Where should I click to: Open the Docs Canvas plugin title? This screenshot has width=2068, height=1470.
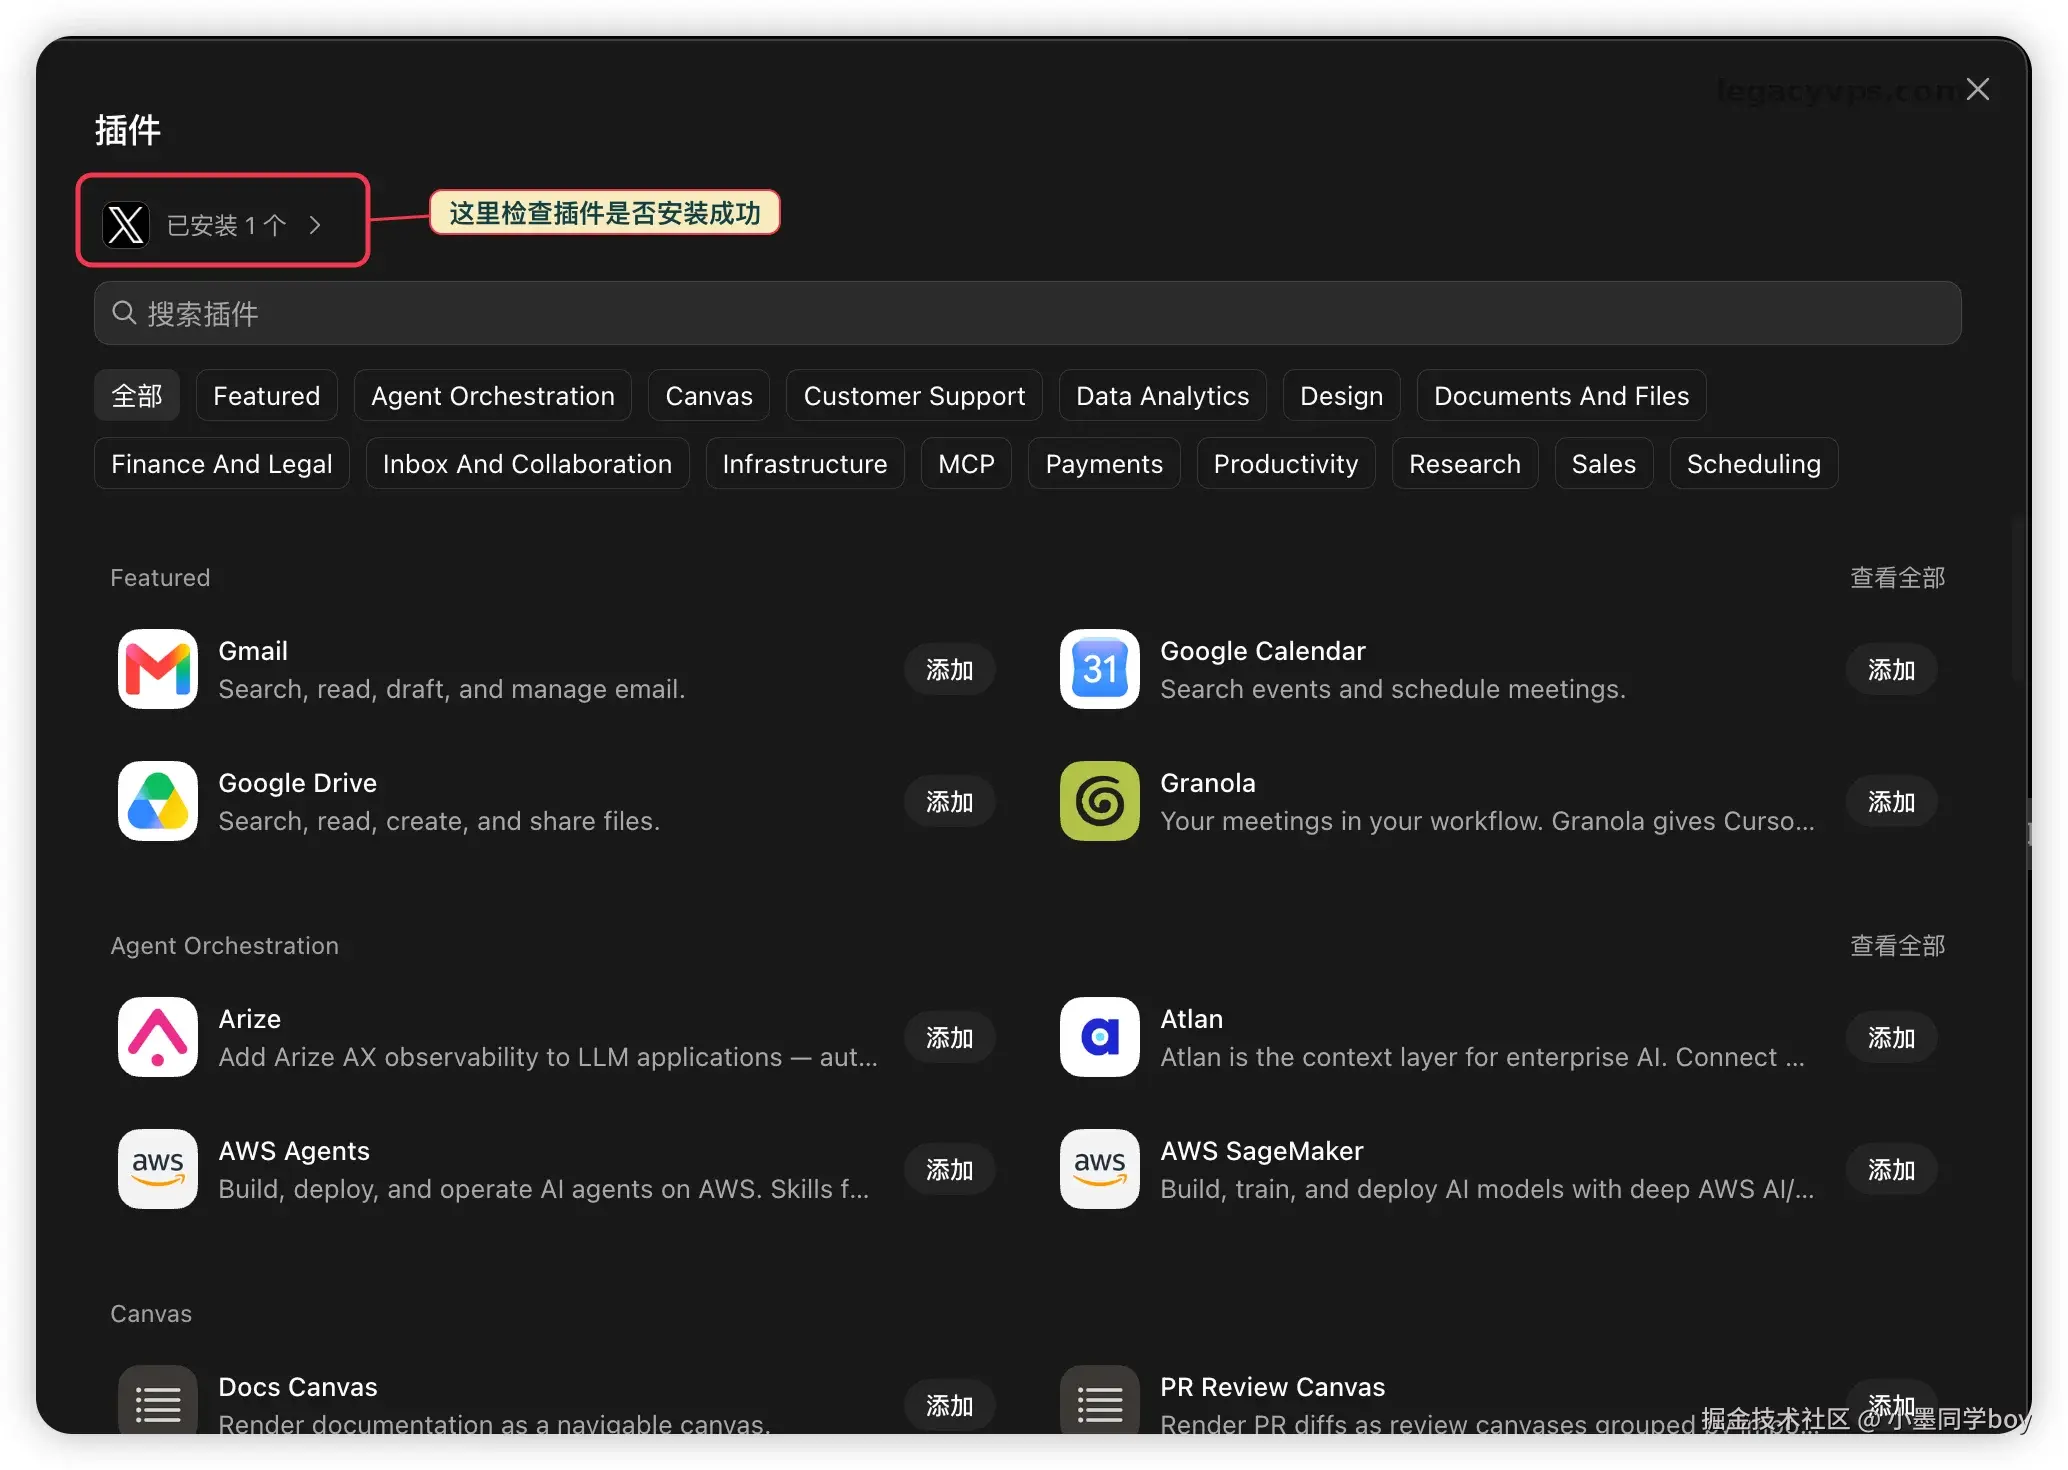click(298, 1387)
